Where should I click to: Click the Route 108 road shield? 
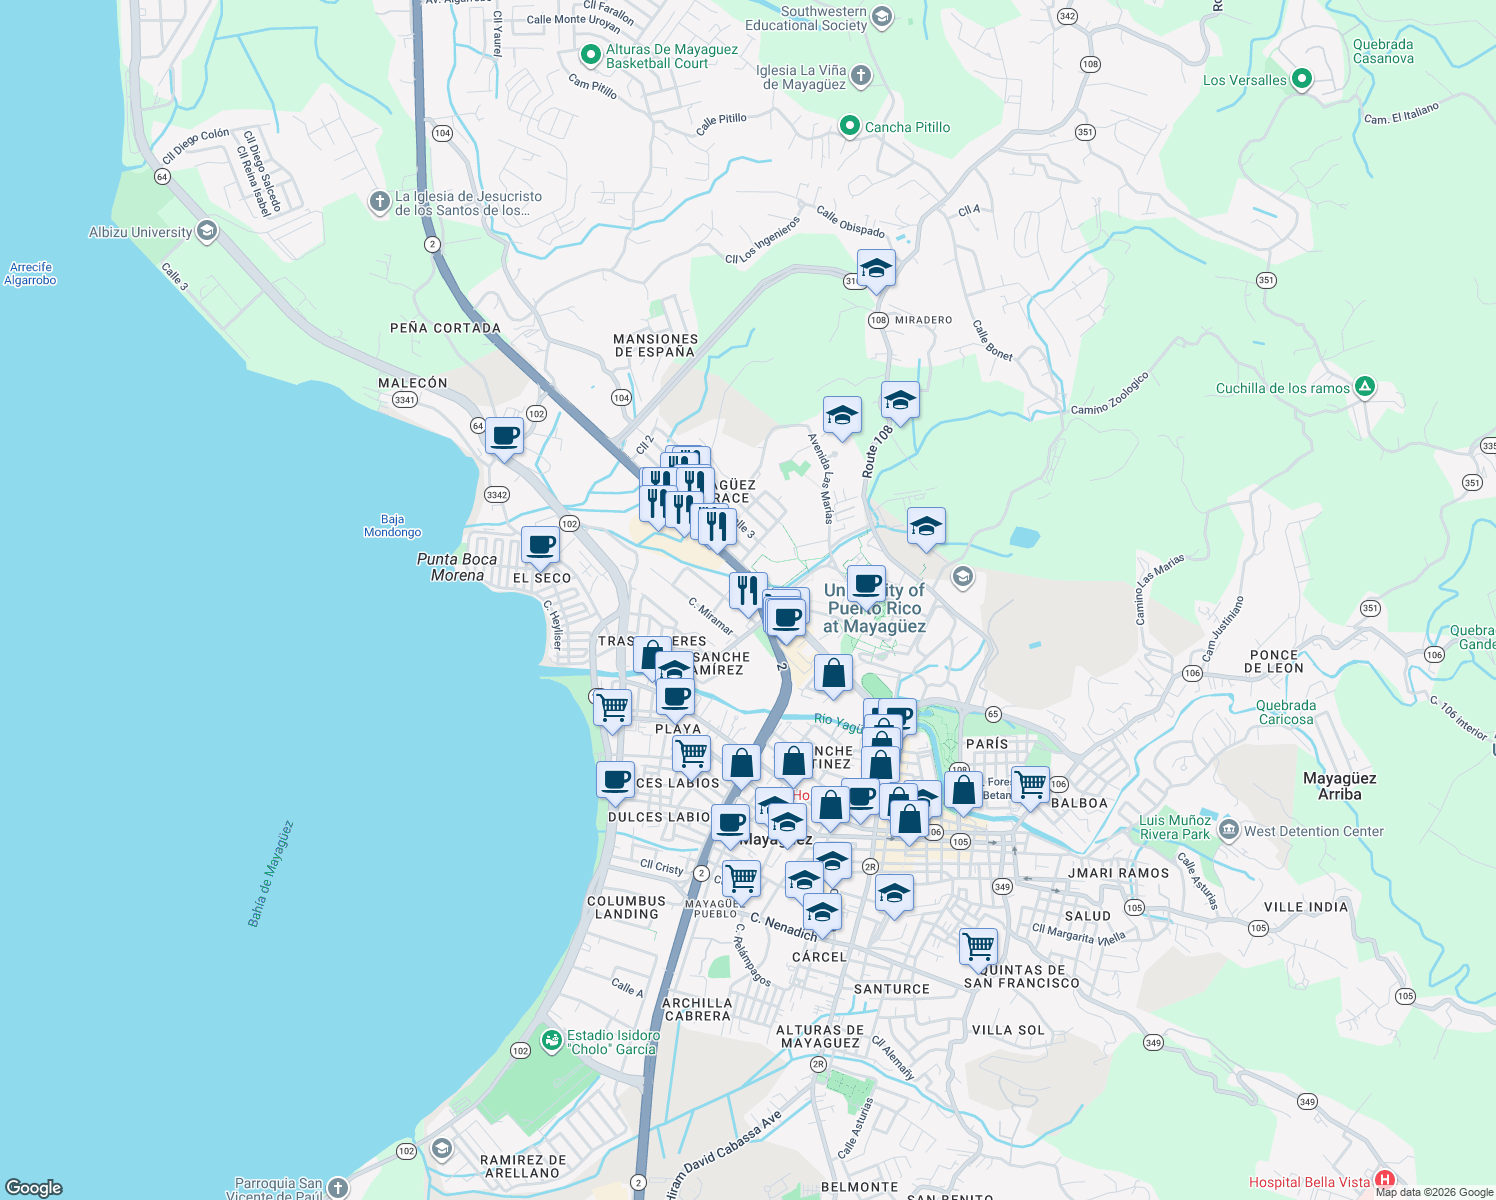click(x=877, y=321)
